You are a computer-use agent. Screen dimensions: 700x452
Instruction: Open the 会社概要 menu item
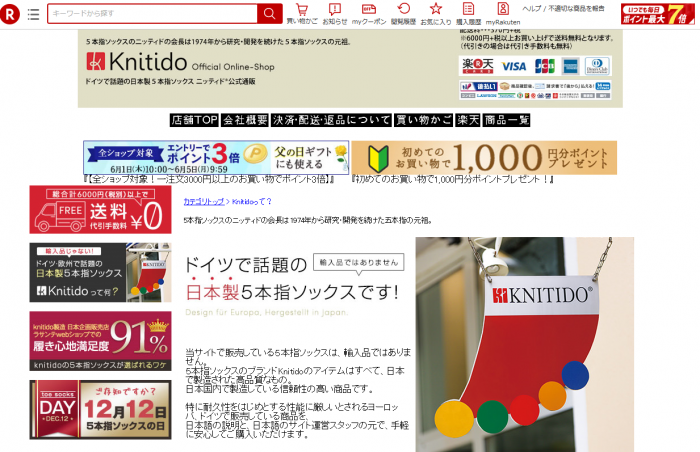[x=245, y=120]
